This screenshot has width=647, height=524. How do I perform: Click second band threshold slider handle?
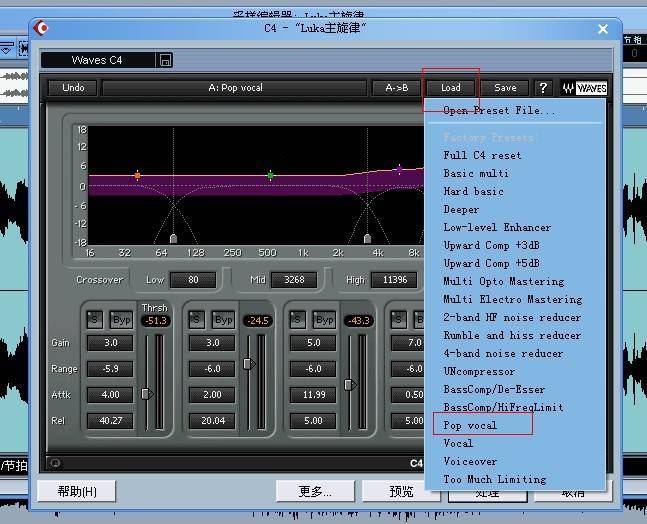point(249,364)
